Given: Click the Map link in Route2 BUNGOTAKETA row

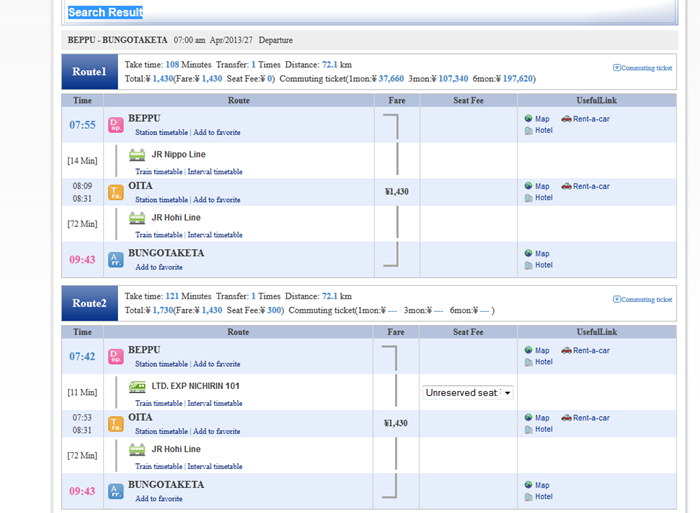Looking at the screenshot, I should (x=542, y=485).
